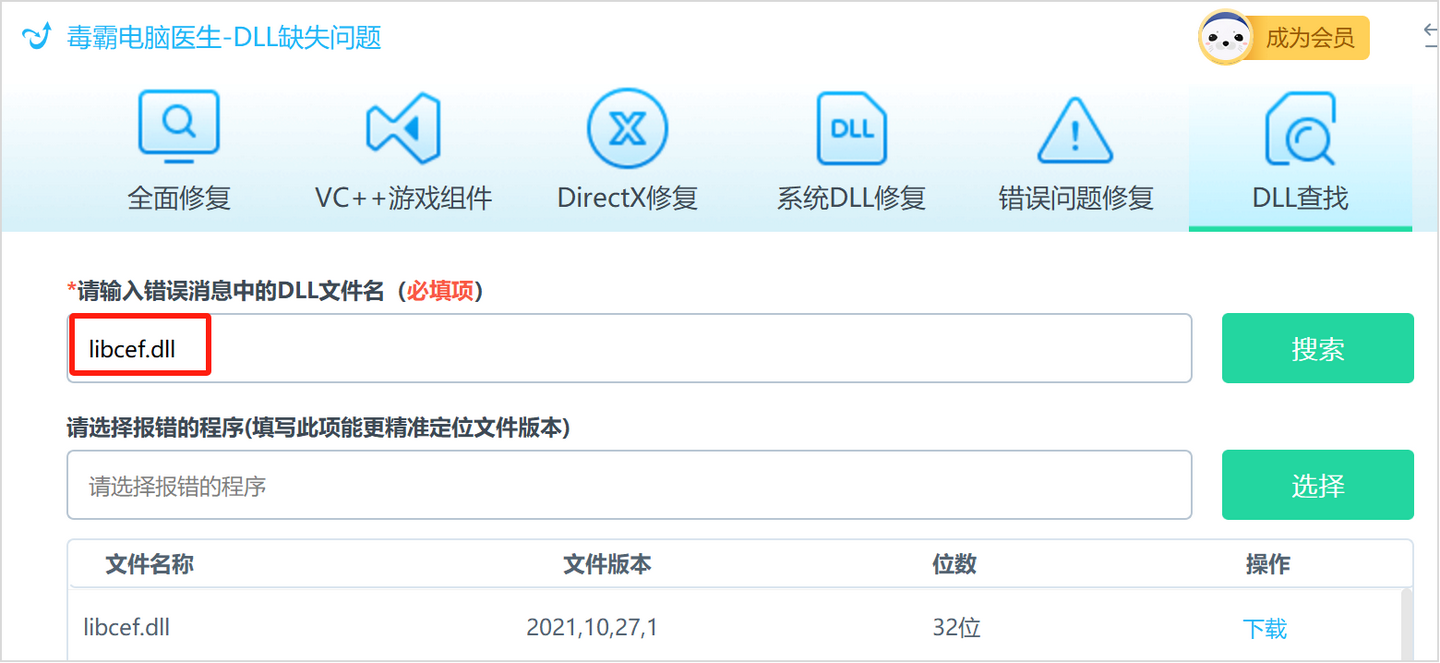Click the 选择 button to pick a program
The height and width of the screenshot is (663, 1440).
(x=1317, y=485)
